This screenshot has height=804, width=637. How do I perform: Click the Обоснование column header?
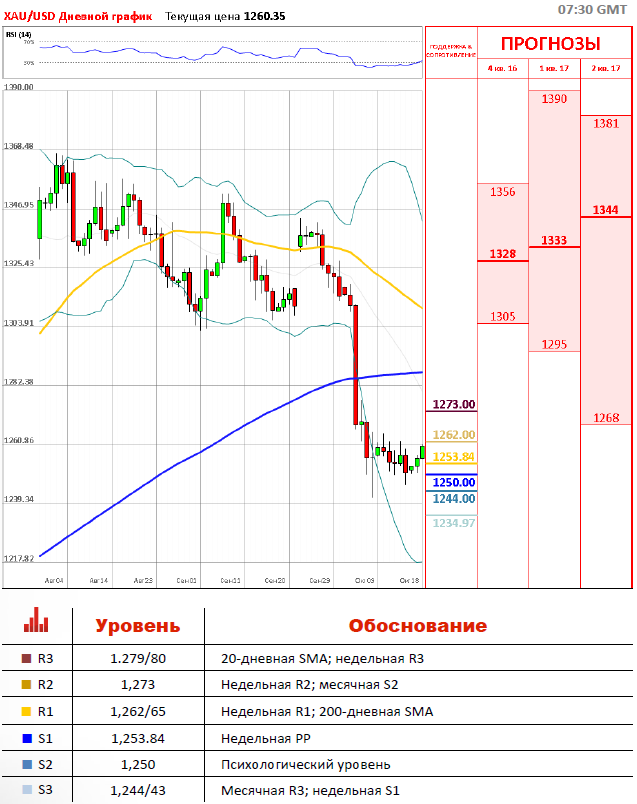click(417, 626)
